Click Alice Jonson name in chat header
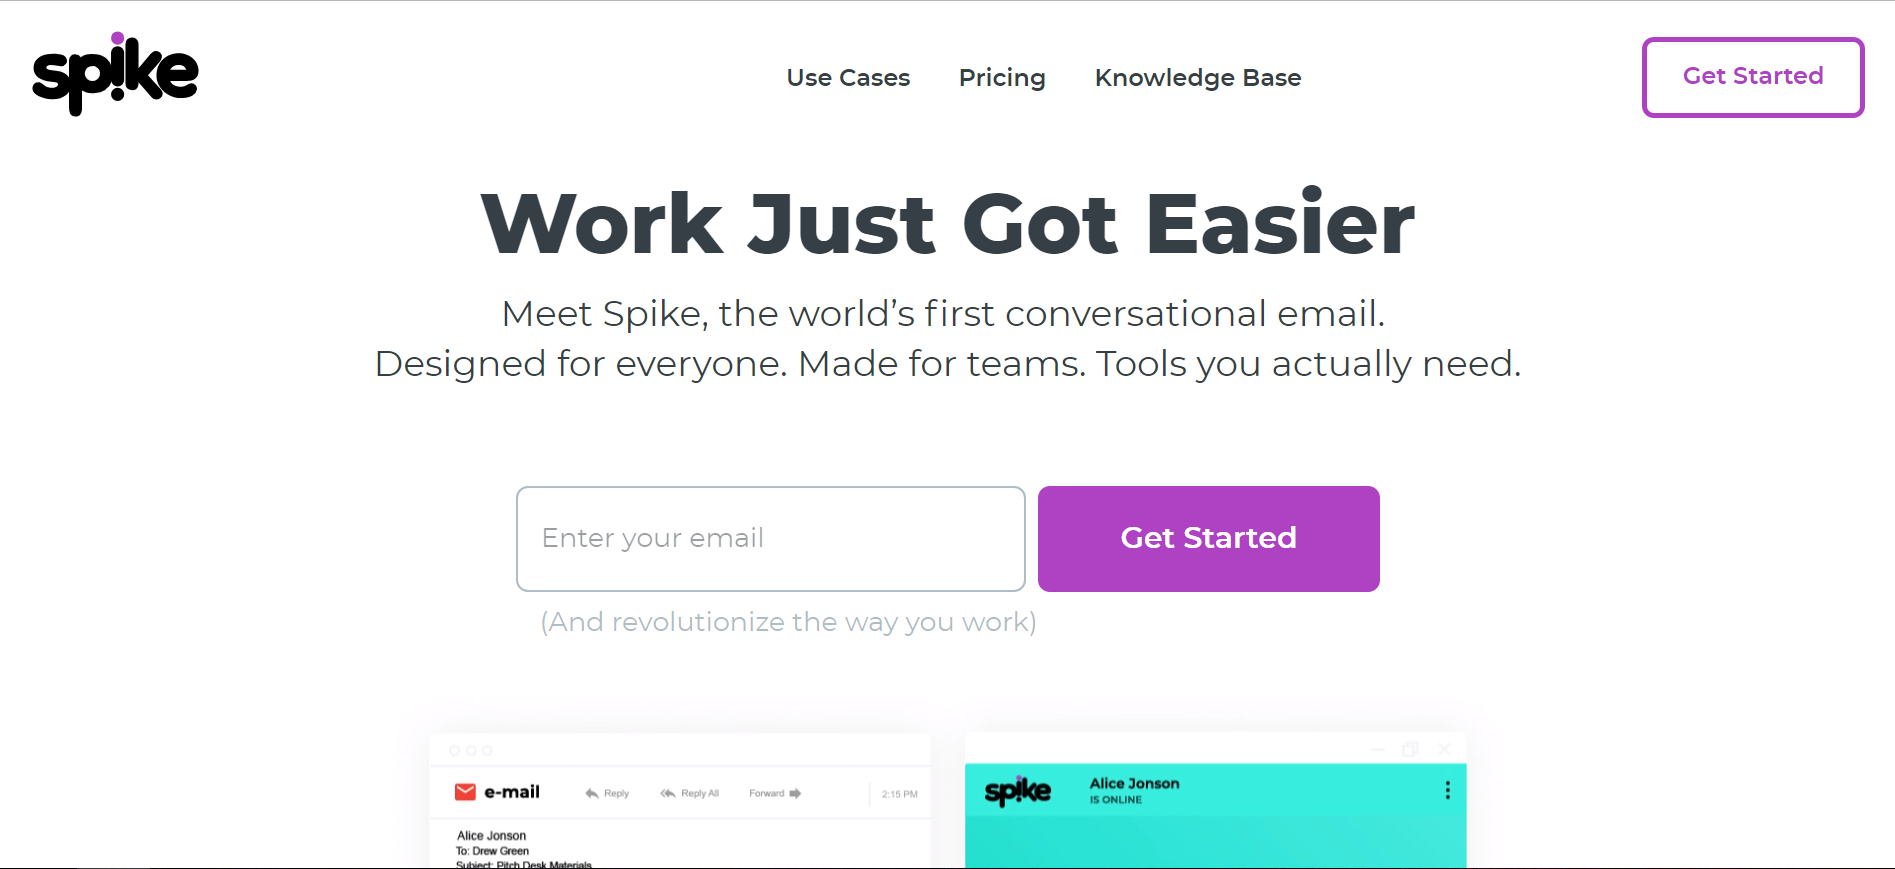This screenshot has width=1895, height=869. (1134, 783)
